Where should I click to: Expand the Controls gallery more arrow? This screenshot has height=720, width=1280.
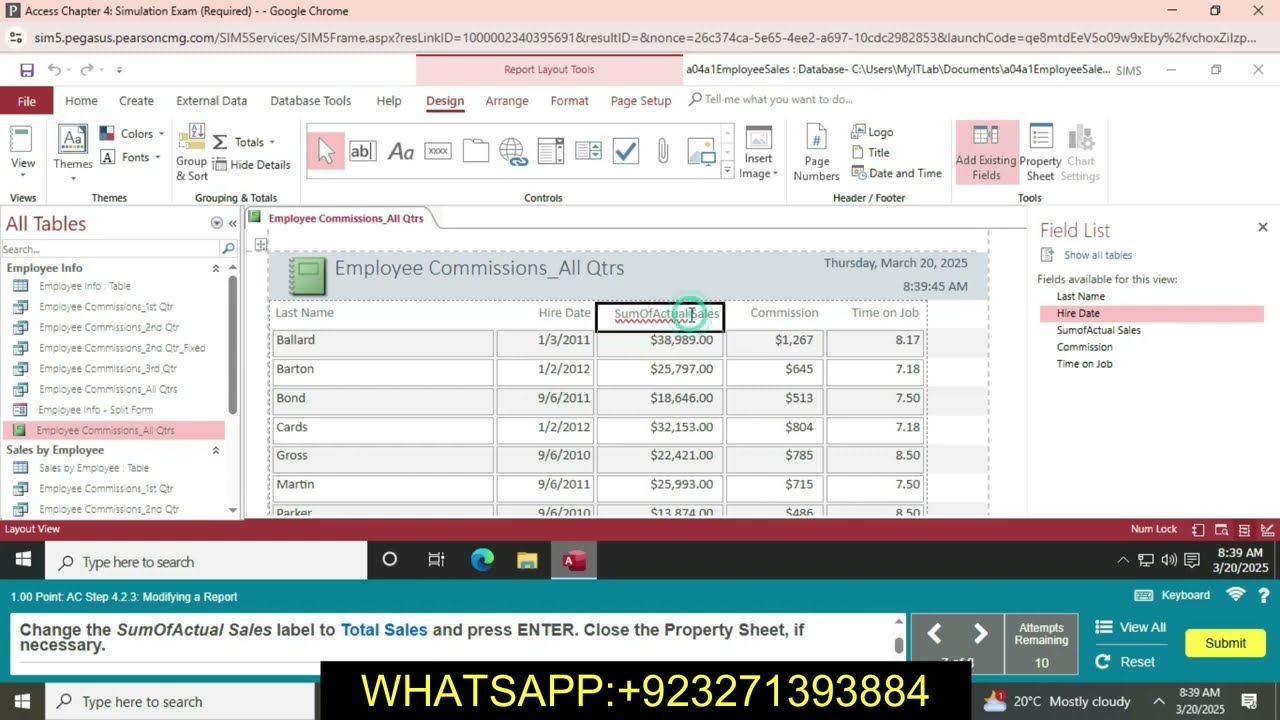(727, 171)
